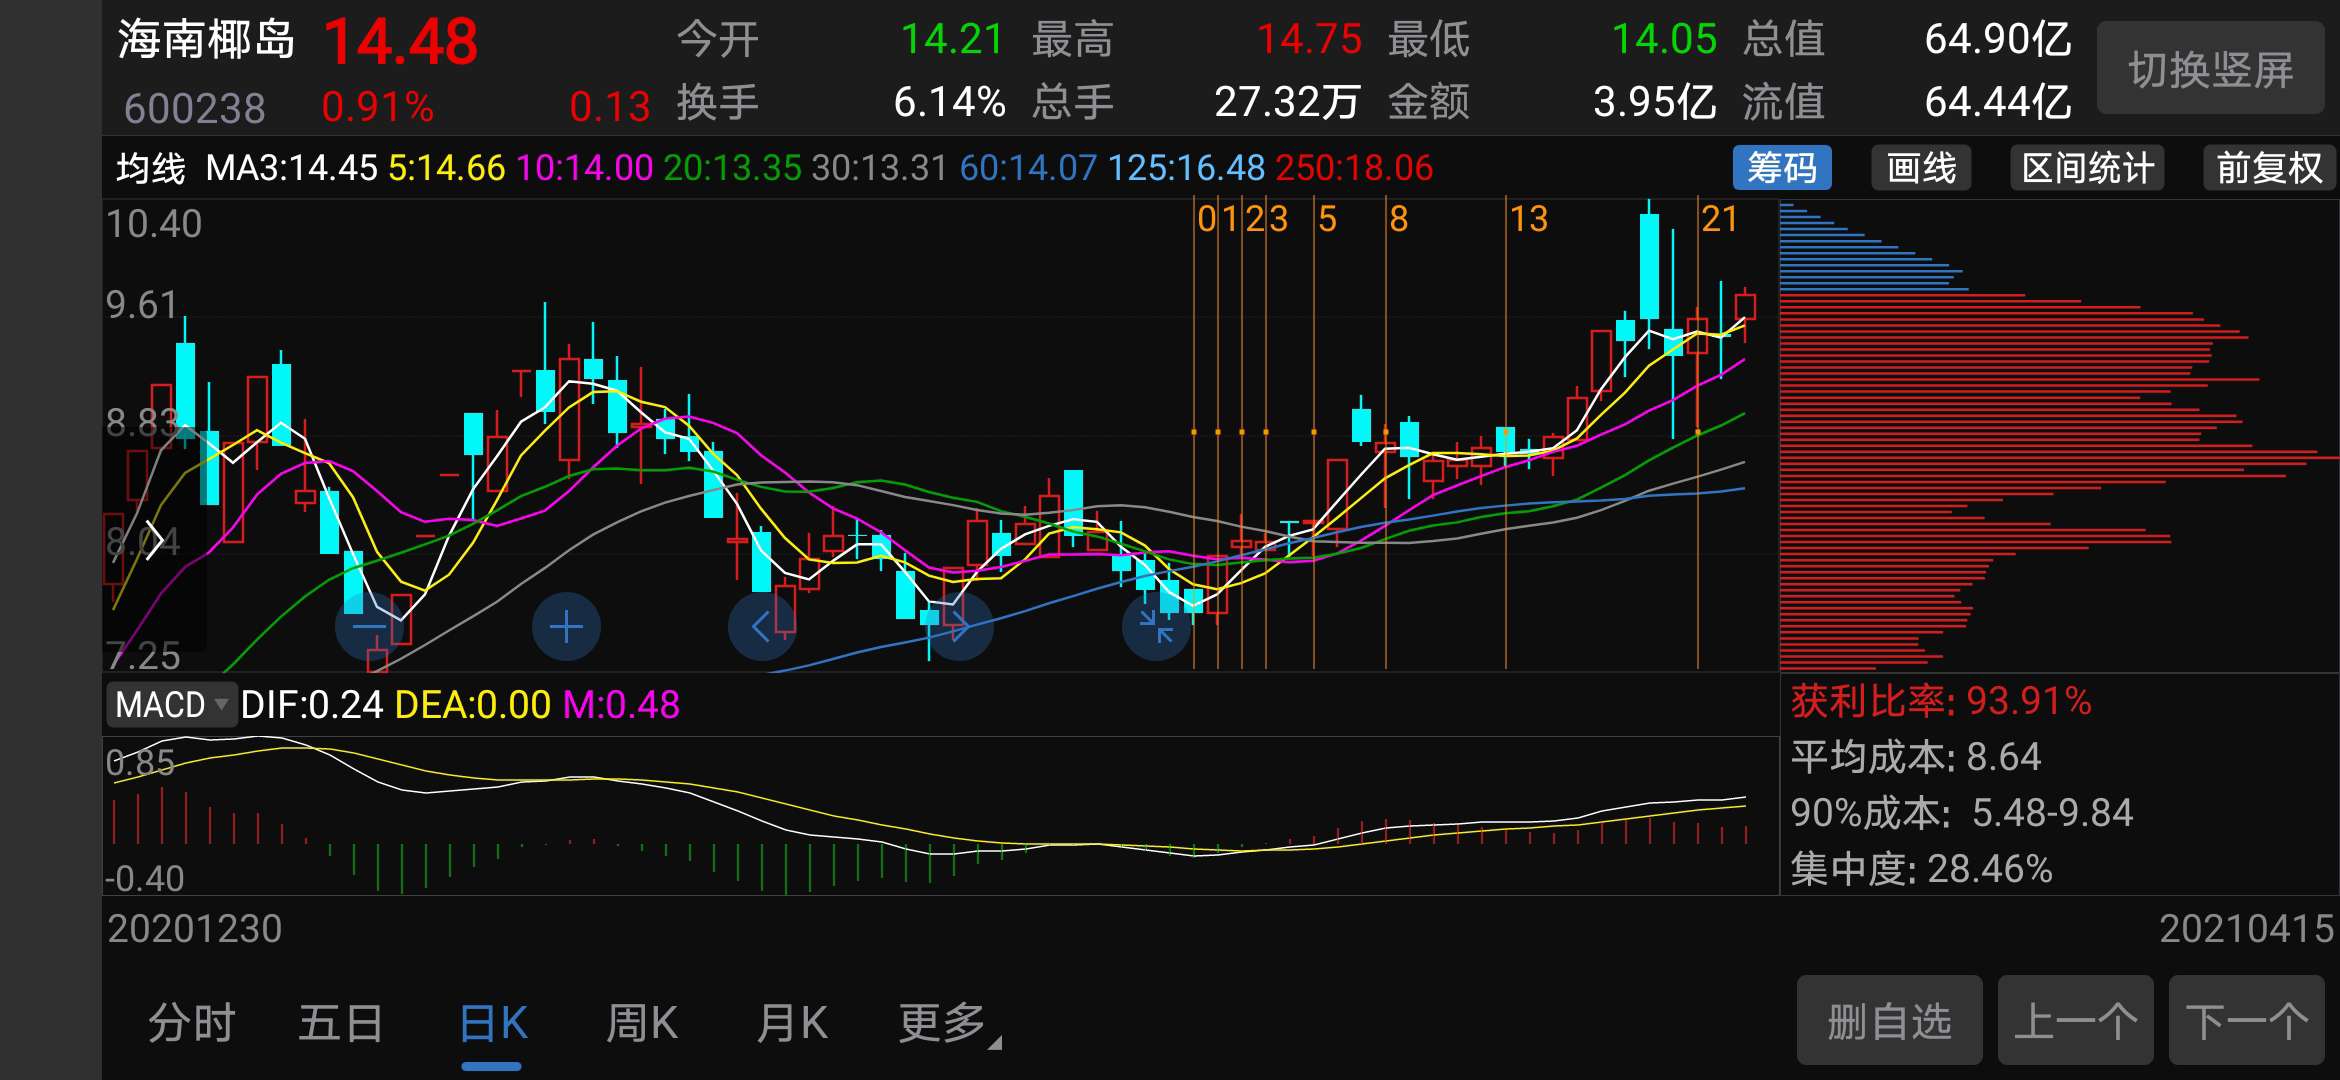Switch to the 五日 five-day tab

[x=340, y=1022]
